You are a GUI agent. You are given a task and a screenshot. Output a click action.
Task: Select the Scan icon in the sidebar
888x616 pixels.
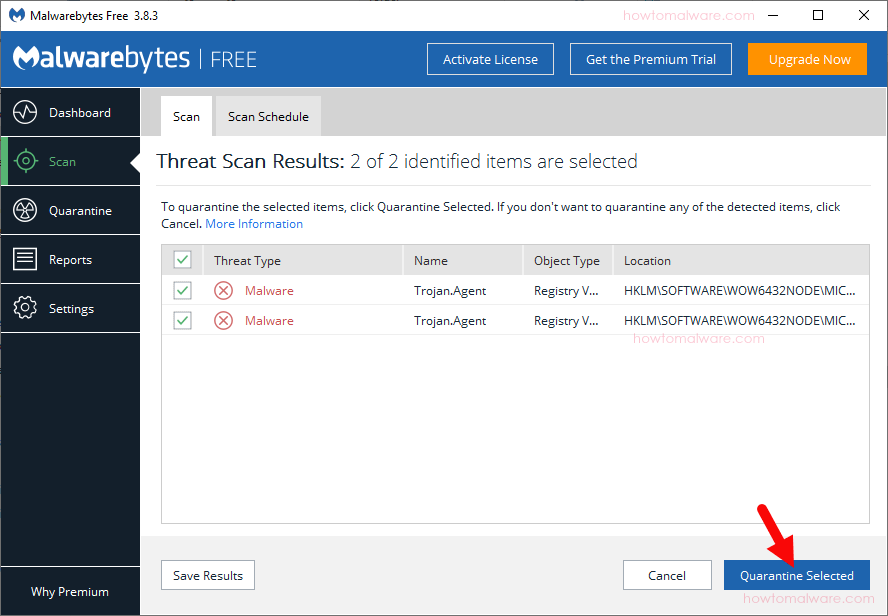pyautogui.click(x=60, y=161)
